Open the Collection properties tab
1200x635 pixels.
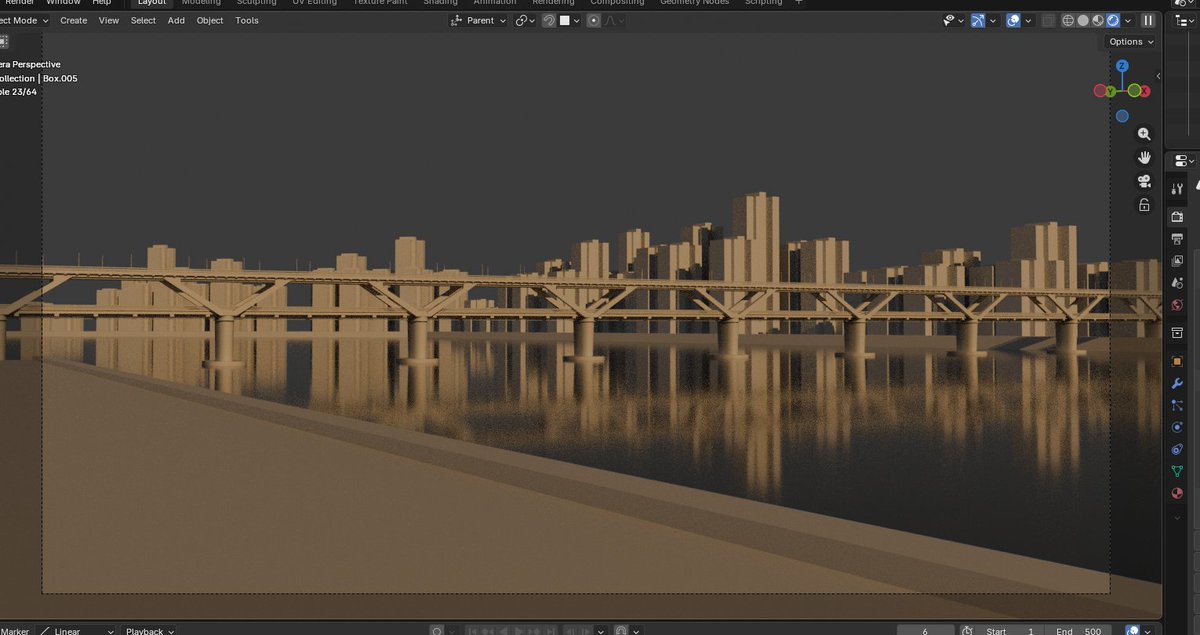1177,332
